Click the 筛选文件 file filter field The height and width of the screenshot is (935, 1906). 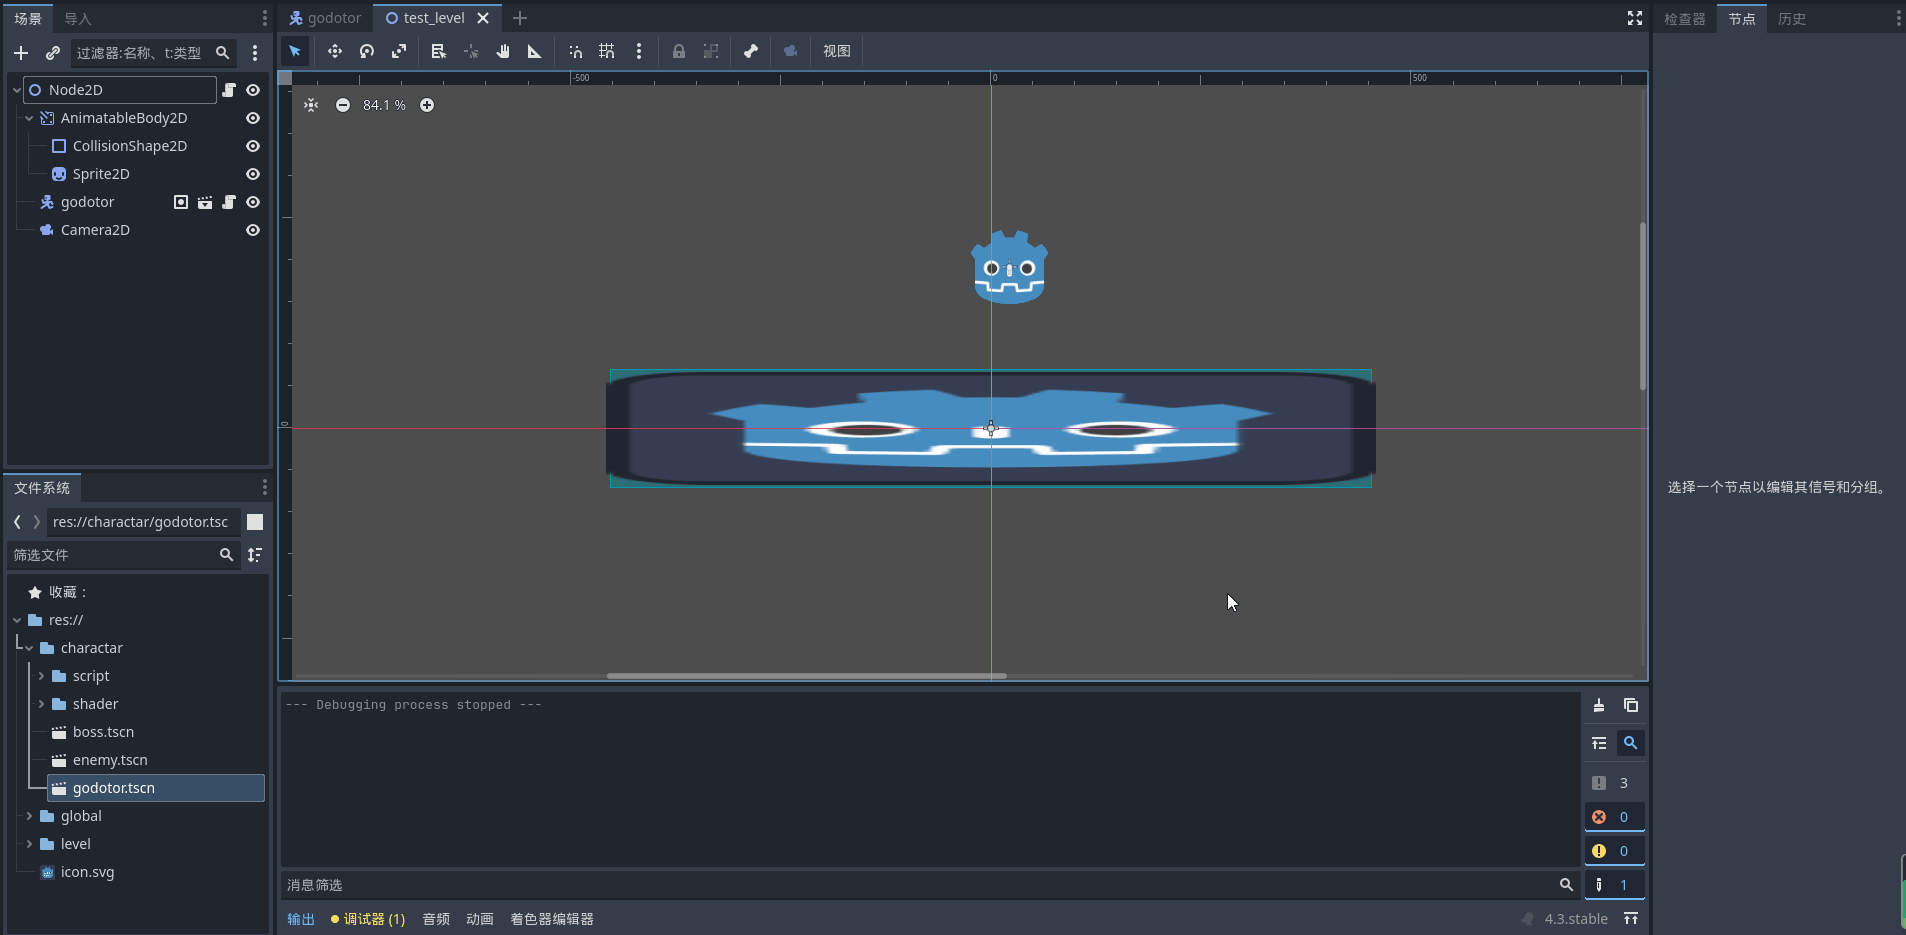[x=112, y=555]
